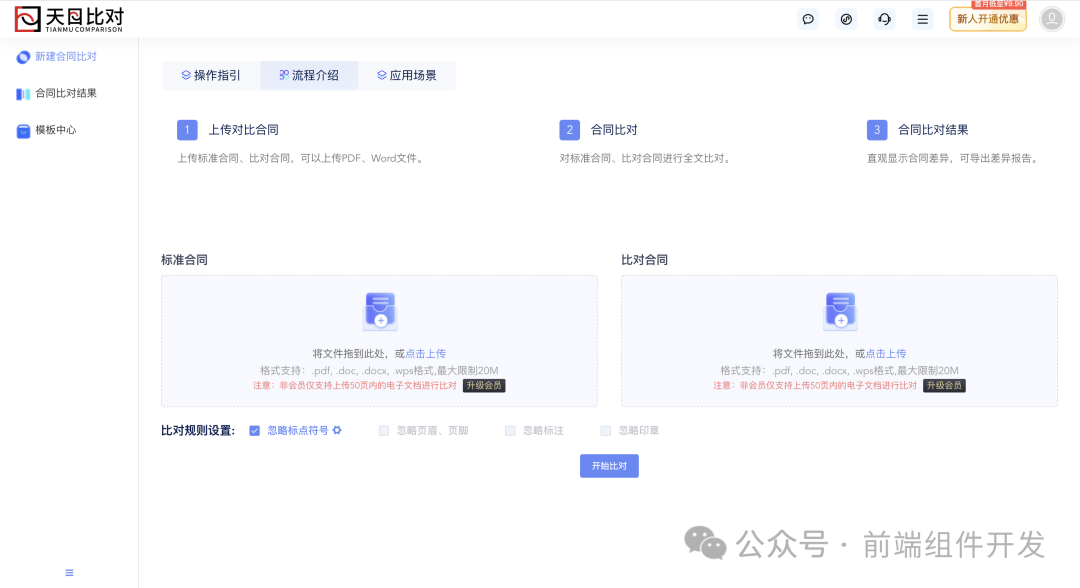The height and width of the screenshot is (588, 1080).
Task: Check the 忽略印章 checkbox
Action: pos(605,430)
